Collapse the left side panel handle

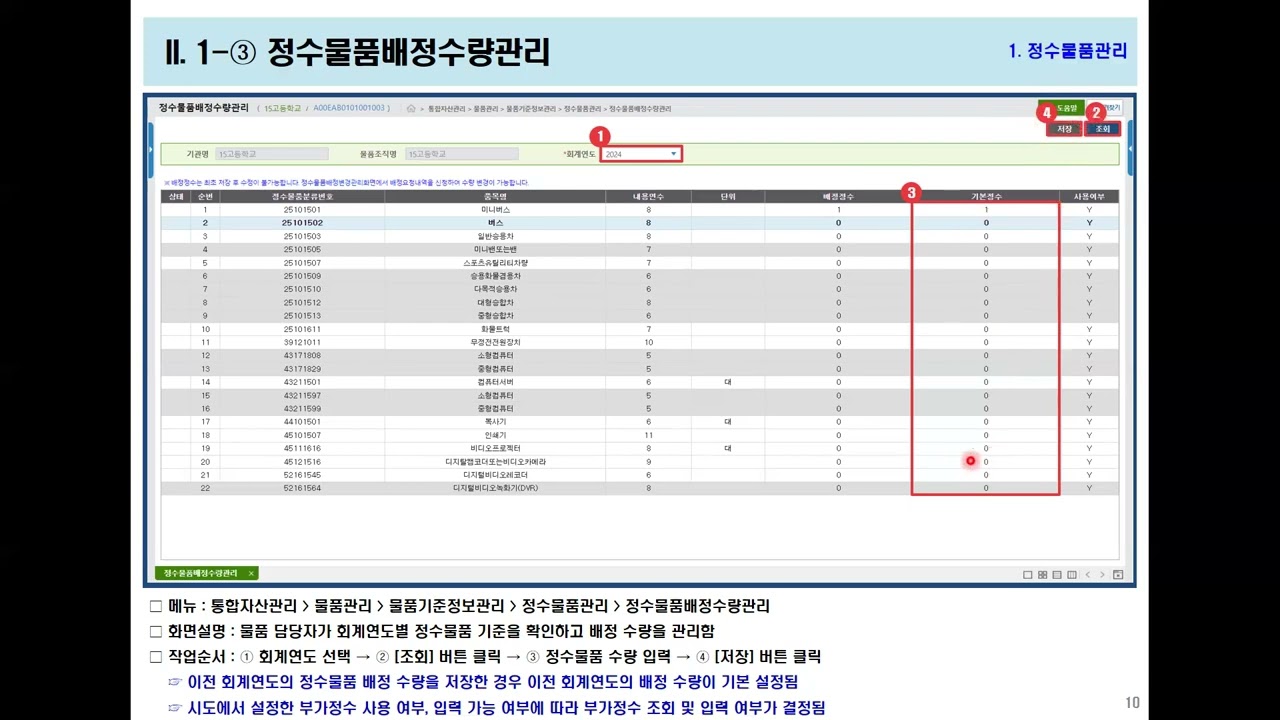tap(151, 149)
